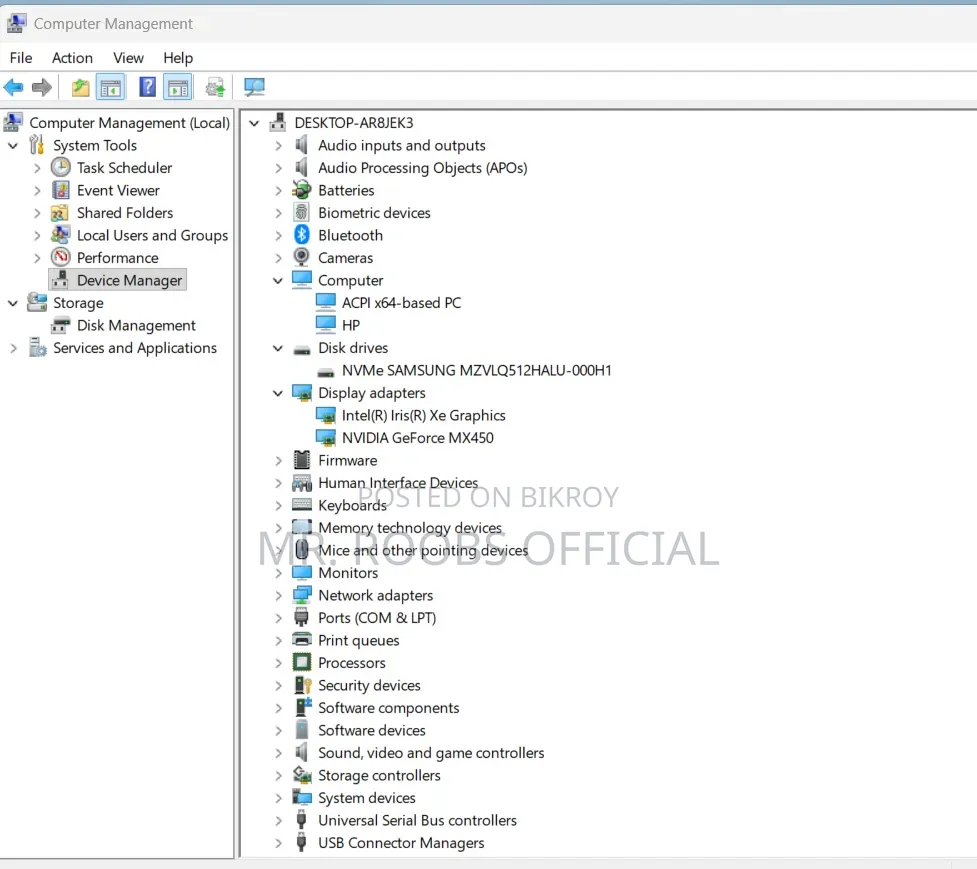The height and width of the screenshot is (869, 977).
Task: Collapse the System Tools node
Action: (13, 146)
